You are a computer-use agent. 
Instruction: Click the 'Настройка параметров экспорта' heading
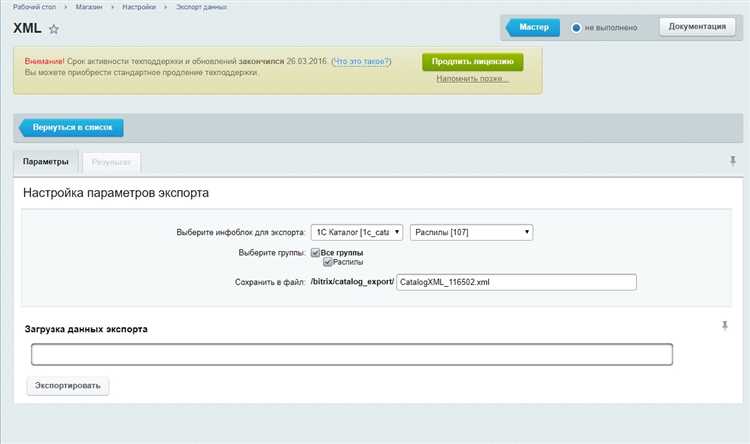click(116, 193)
